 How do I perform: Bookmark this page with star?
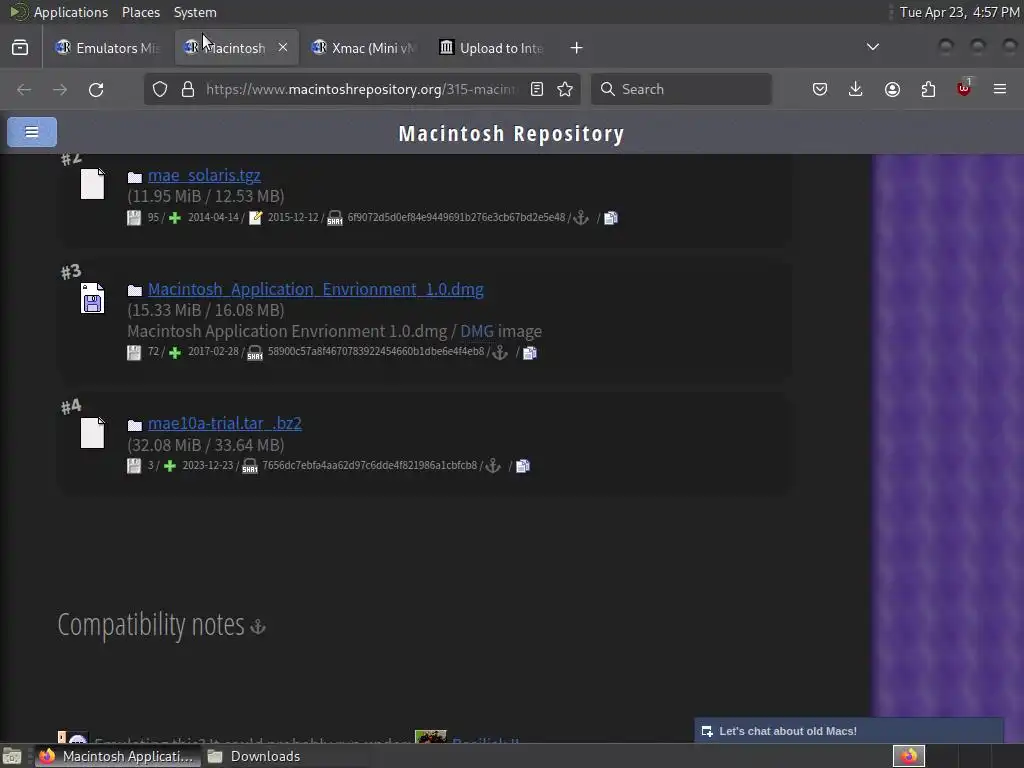pos(565,89)
